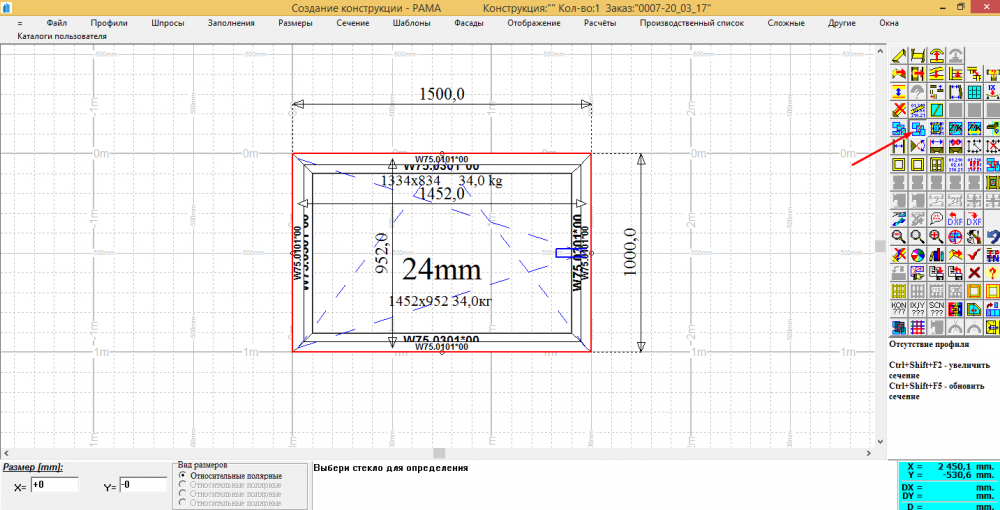
Task: Click the blue undo arrow icon
Action: click(x=993, y=237)
